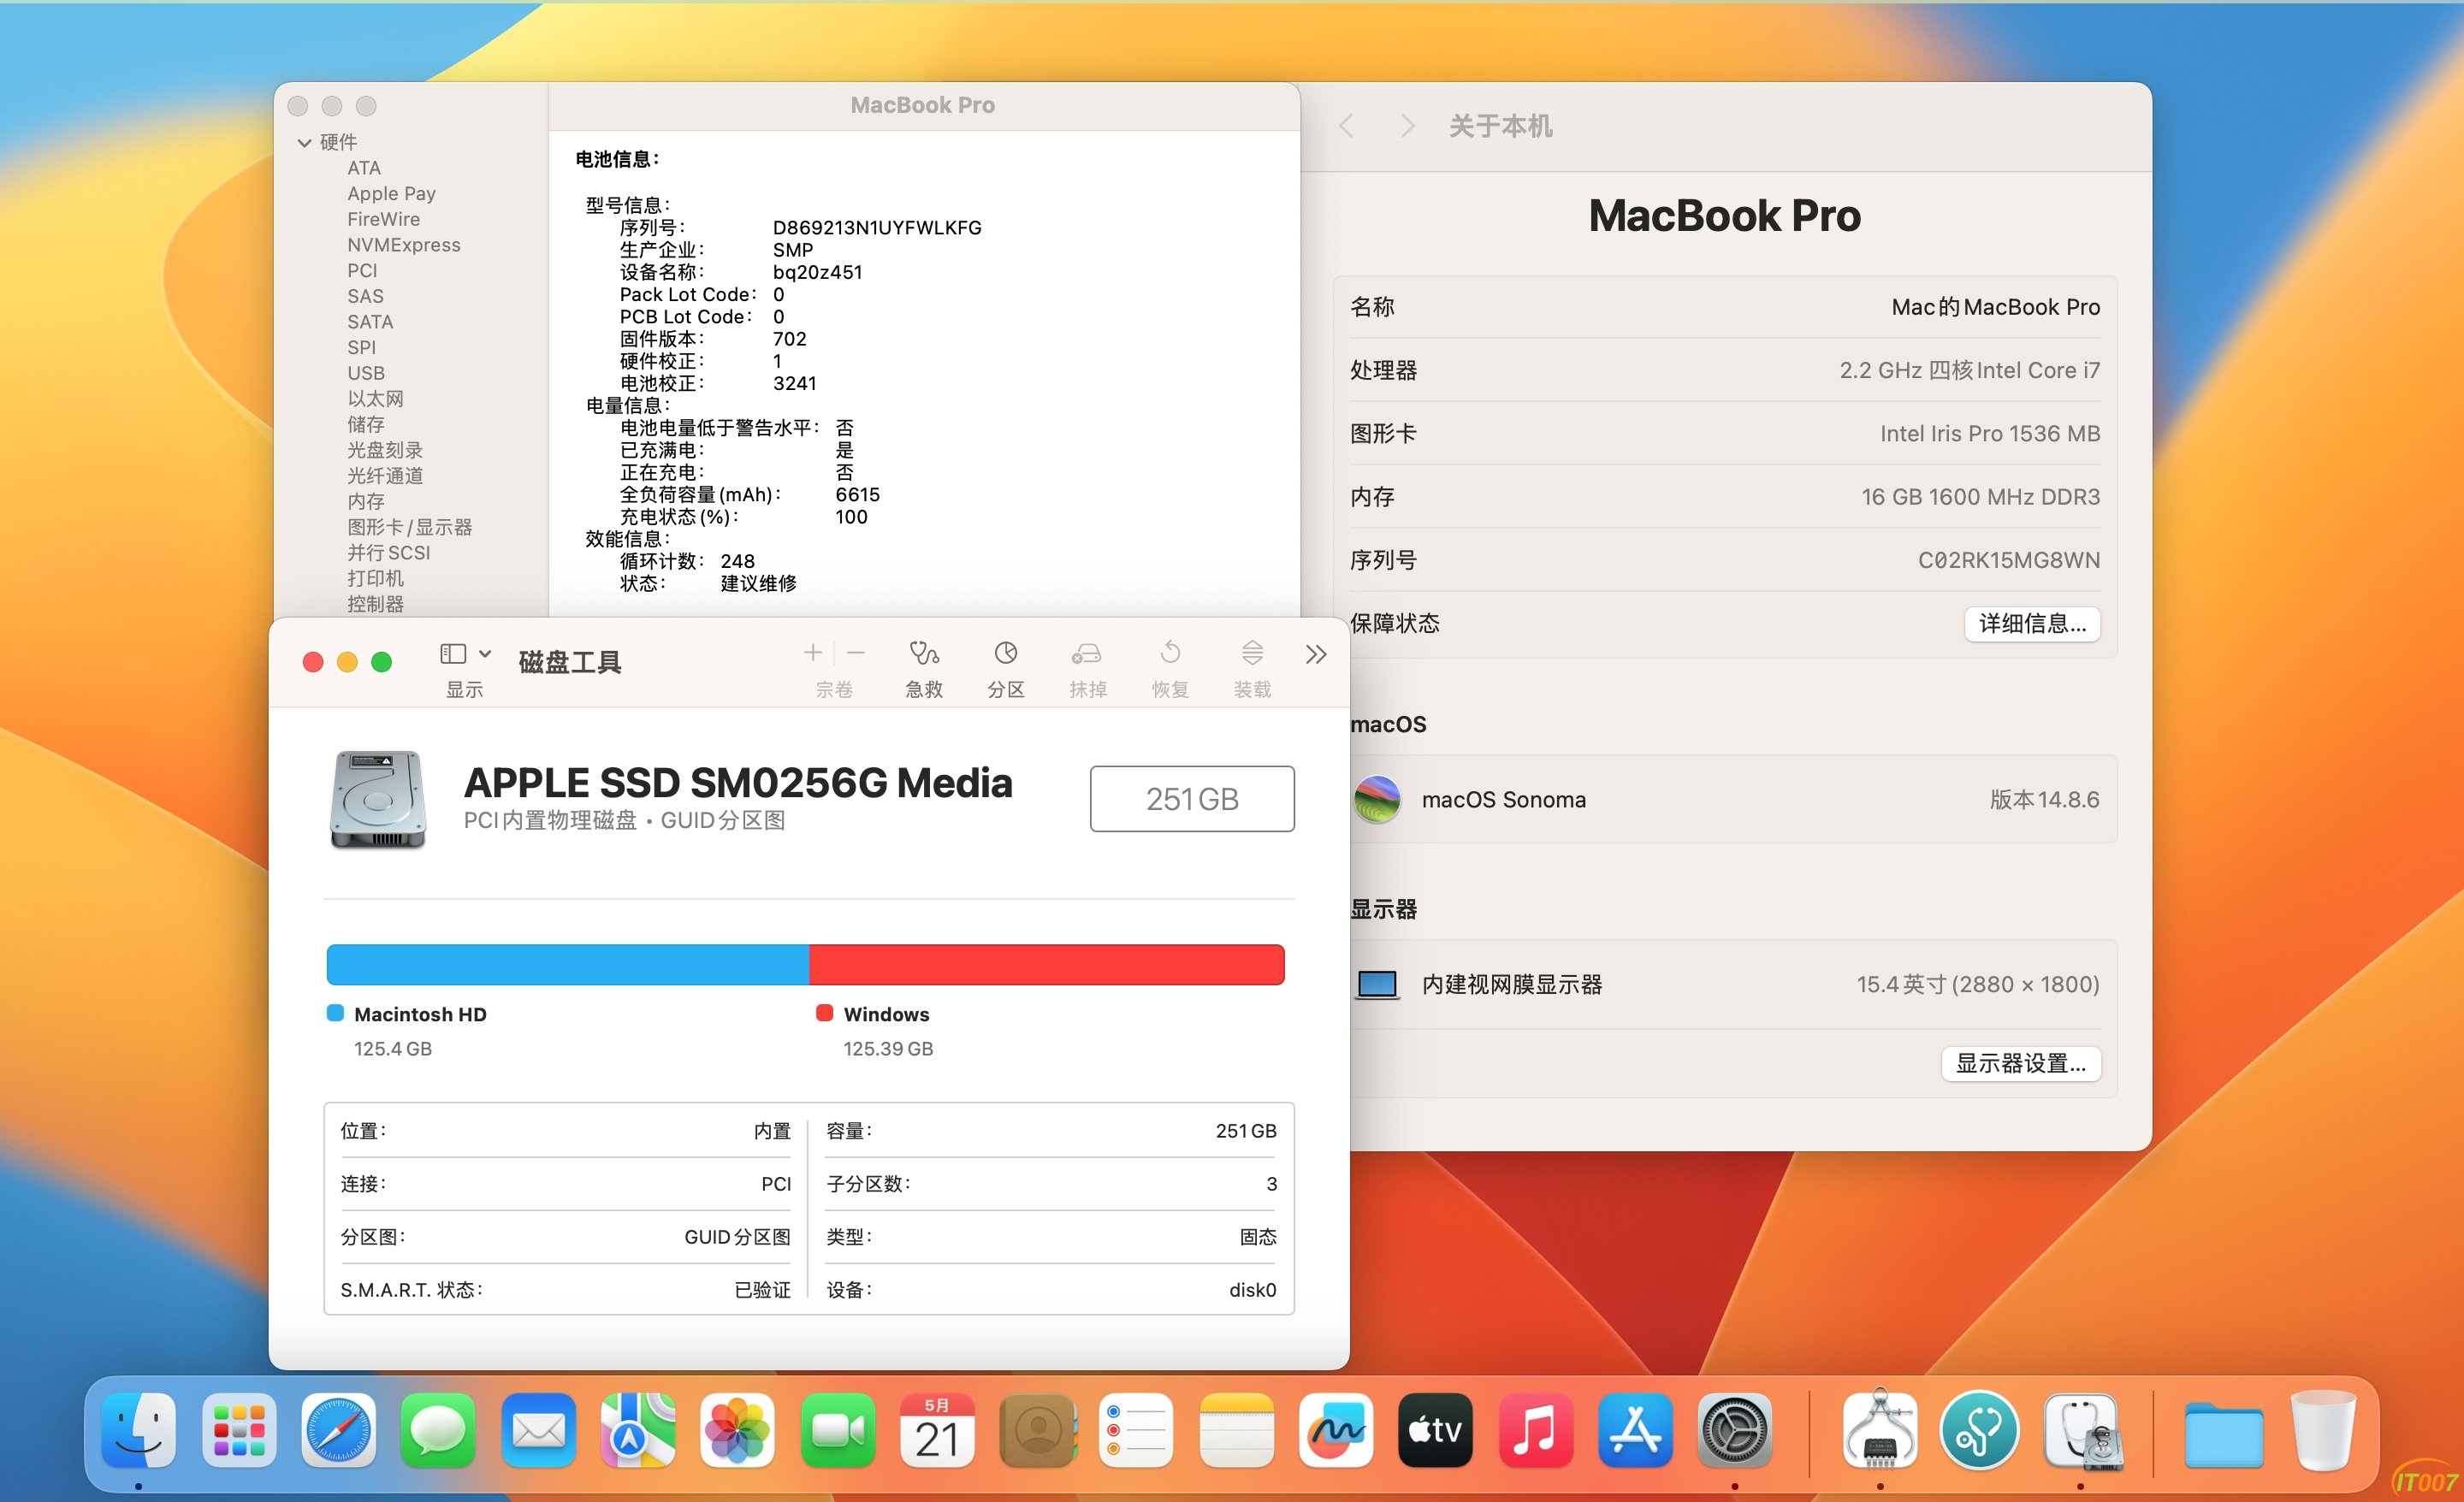This screenshot has height=1502, width=2464.
Task: Click the Mac的MacBook Pro name value
Action: tap(1995, 307)
